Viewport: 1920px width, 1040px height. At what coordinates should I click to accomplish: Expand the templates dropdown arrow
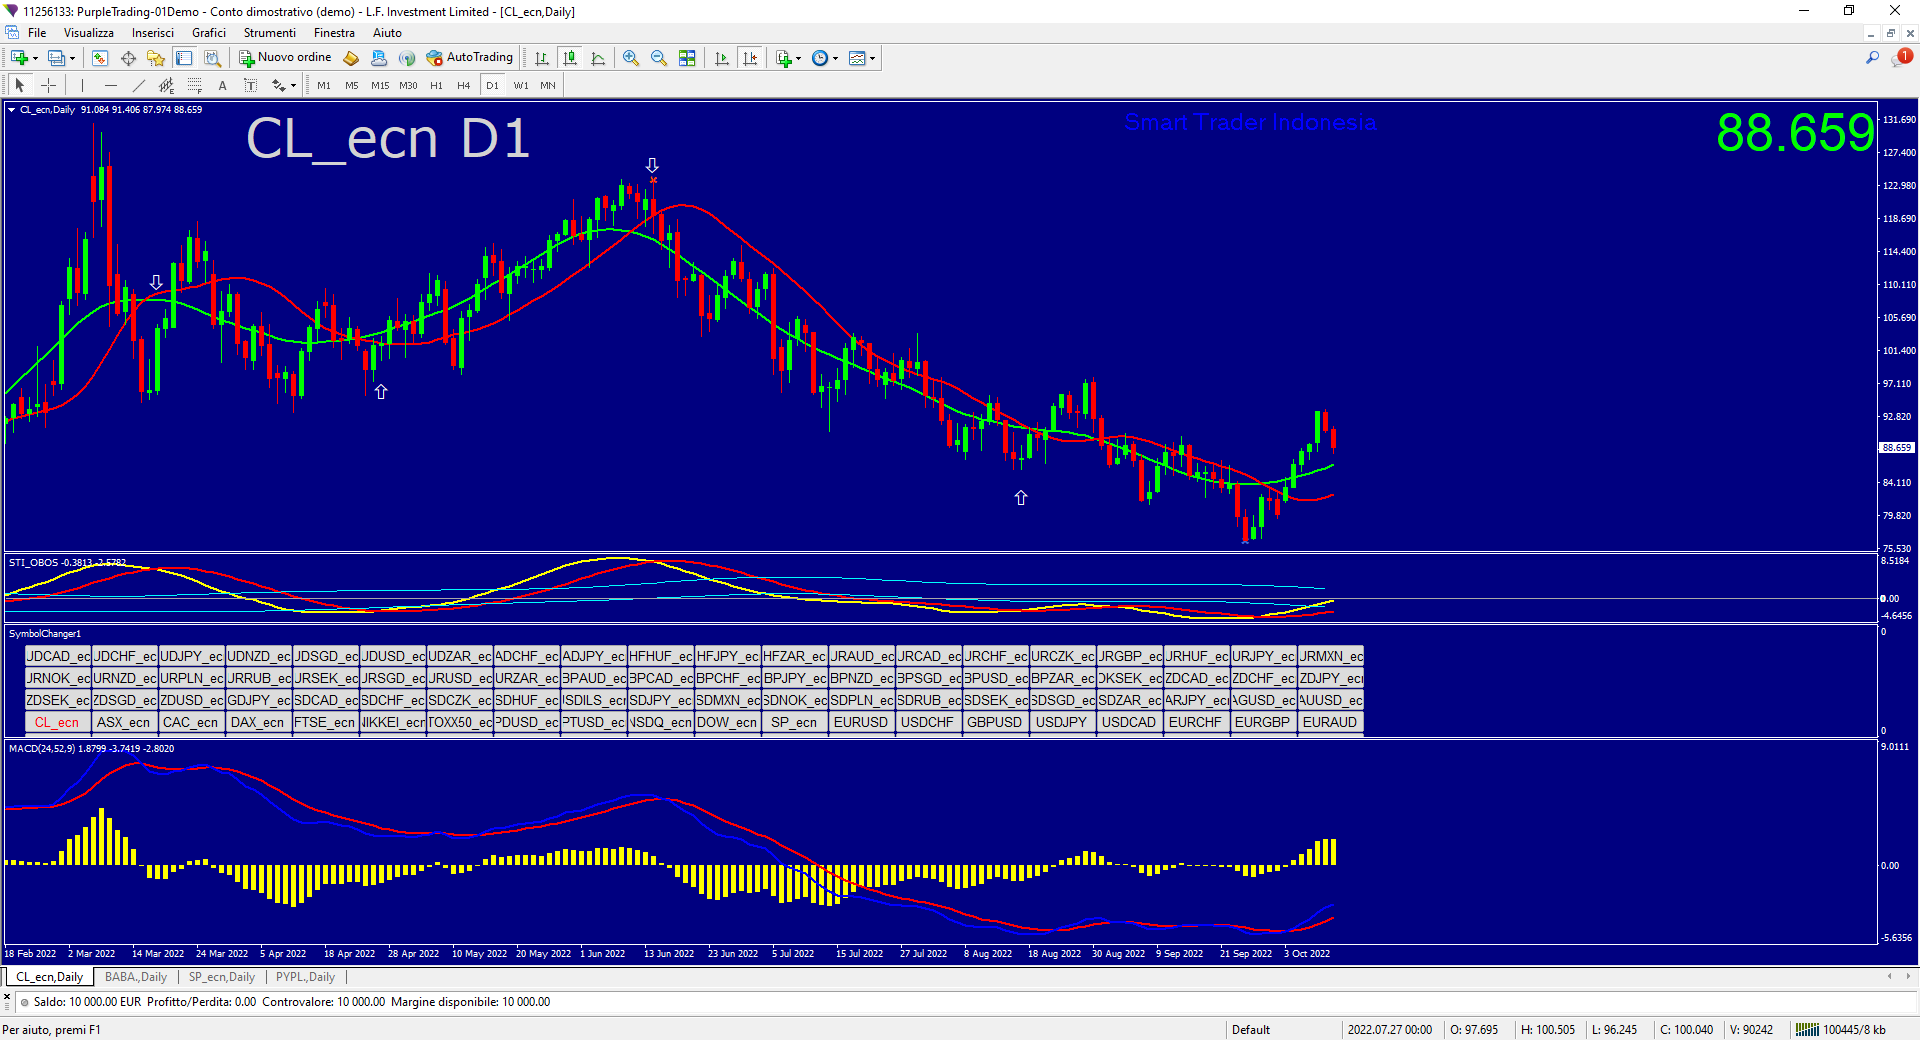[x=873, y=58]
